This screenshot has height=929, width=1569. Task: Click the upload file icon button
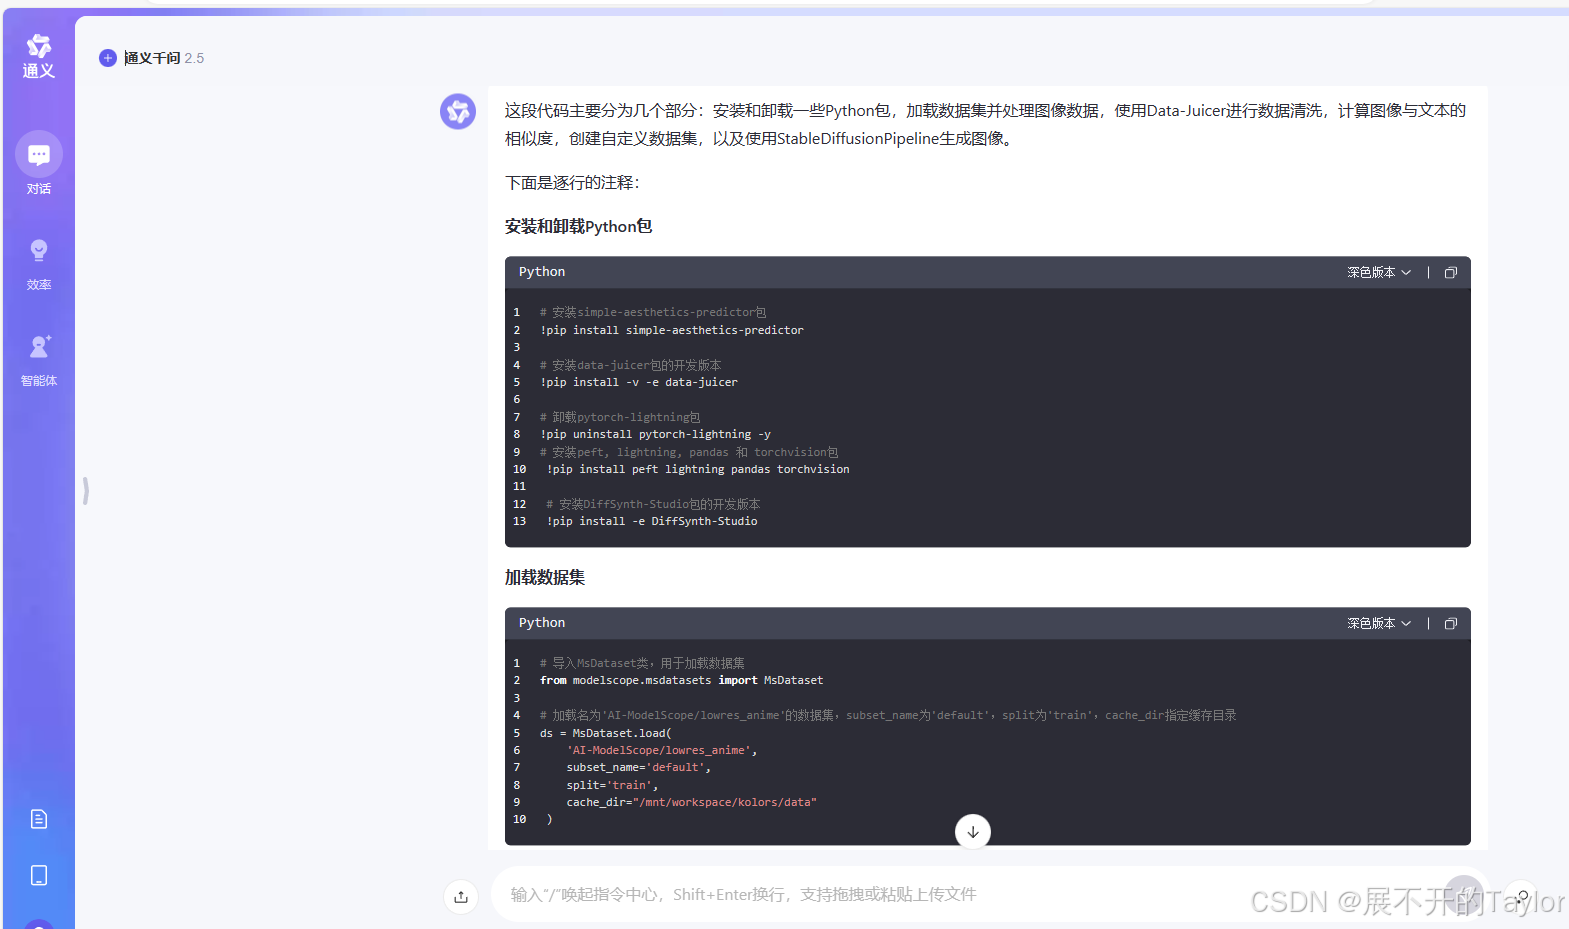click(461, 896)
